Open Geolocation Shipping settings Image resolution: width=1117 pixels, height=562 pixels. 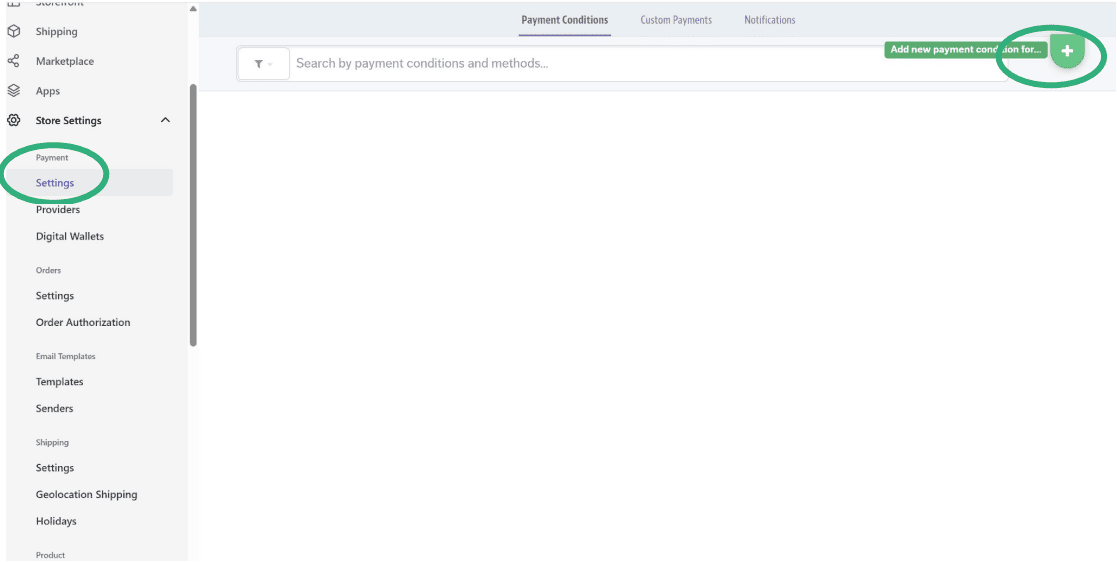pyautogui.click(x=87, y=495)
